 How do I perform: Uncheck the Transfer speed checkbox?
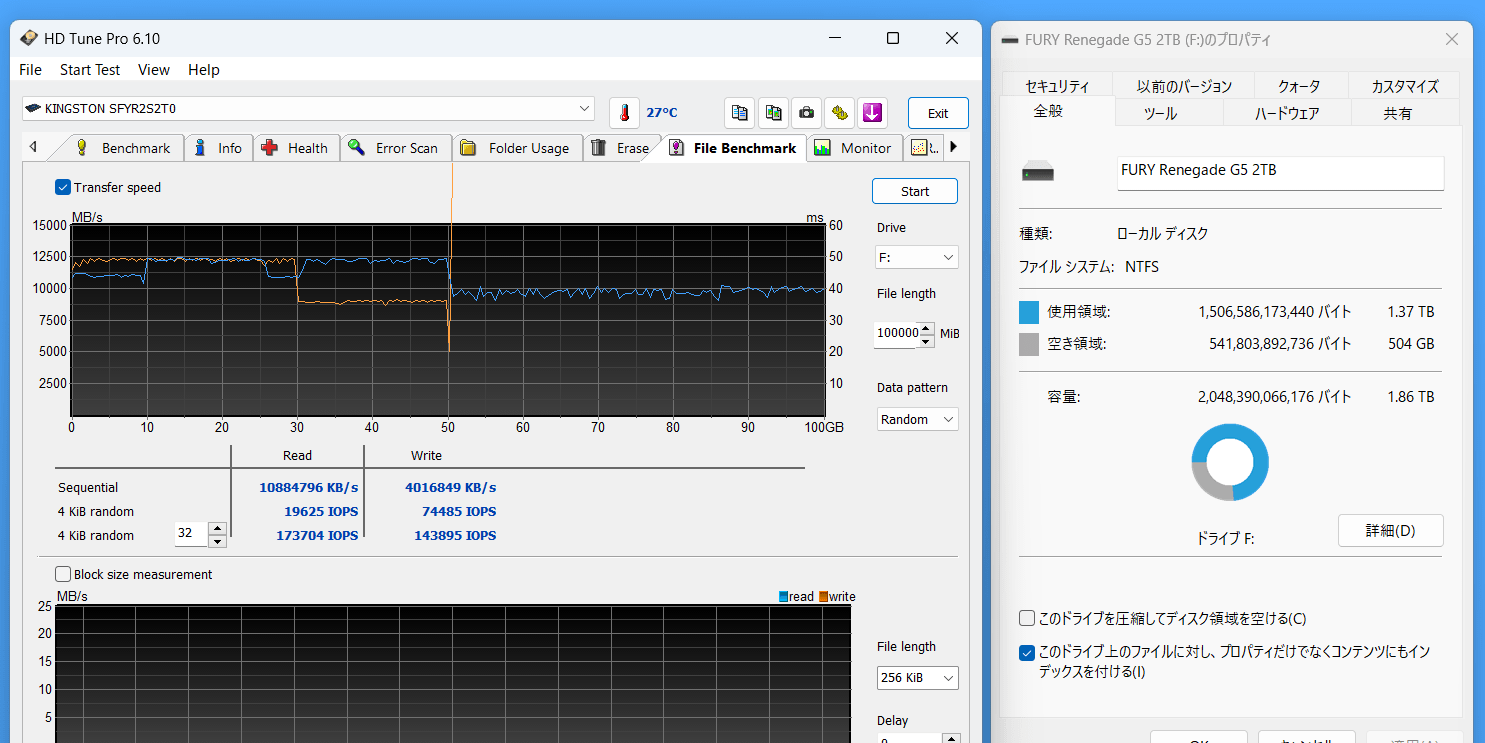point(63,187)
